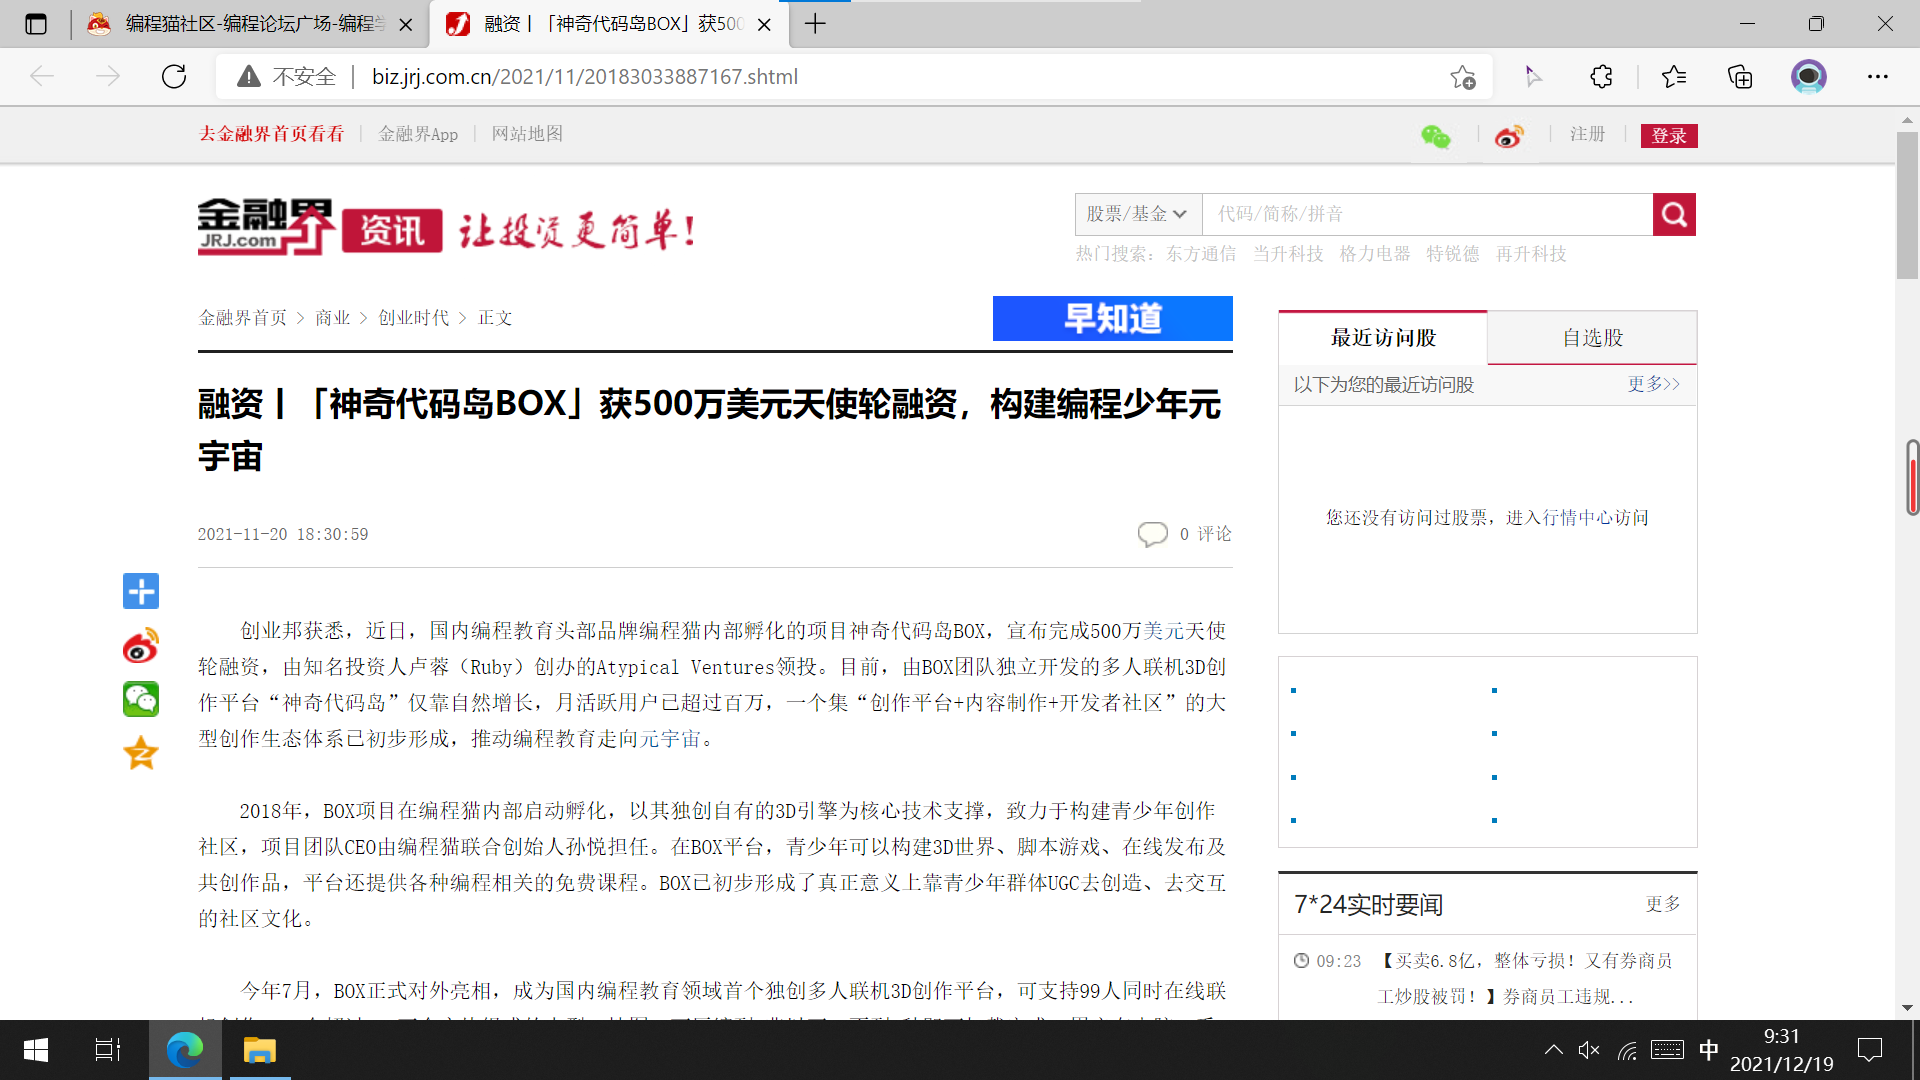
Task: Click the 中 input method indicator
Action: tap(1709, 1050)
